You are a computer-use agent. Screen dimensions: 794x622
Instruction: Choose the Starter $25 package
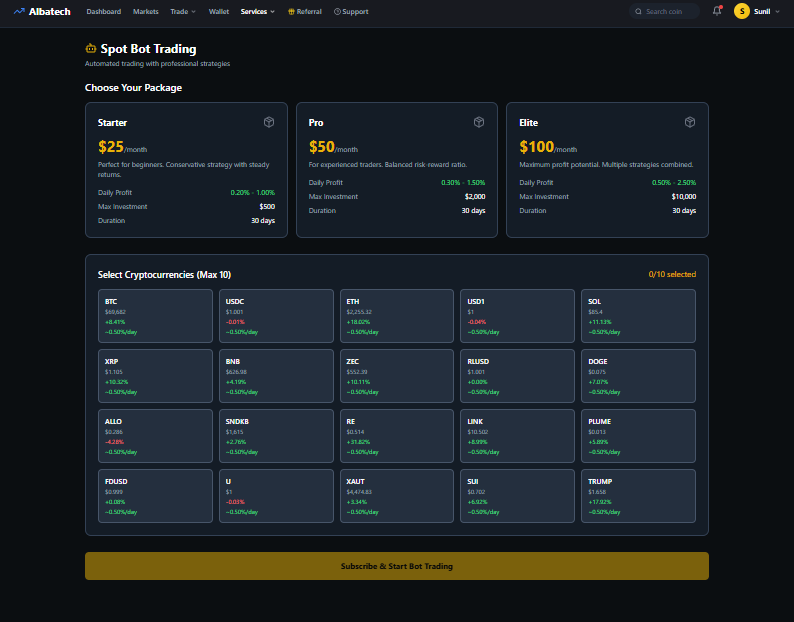coord(186,170)
